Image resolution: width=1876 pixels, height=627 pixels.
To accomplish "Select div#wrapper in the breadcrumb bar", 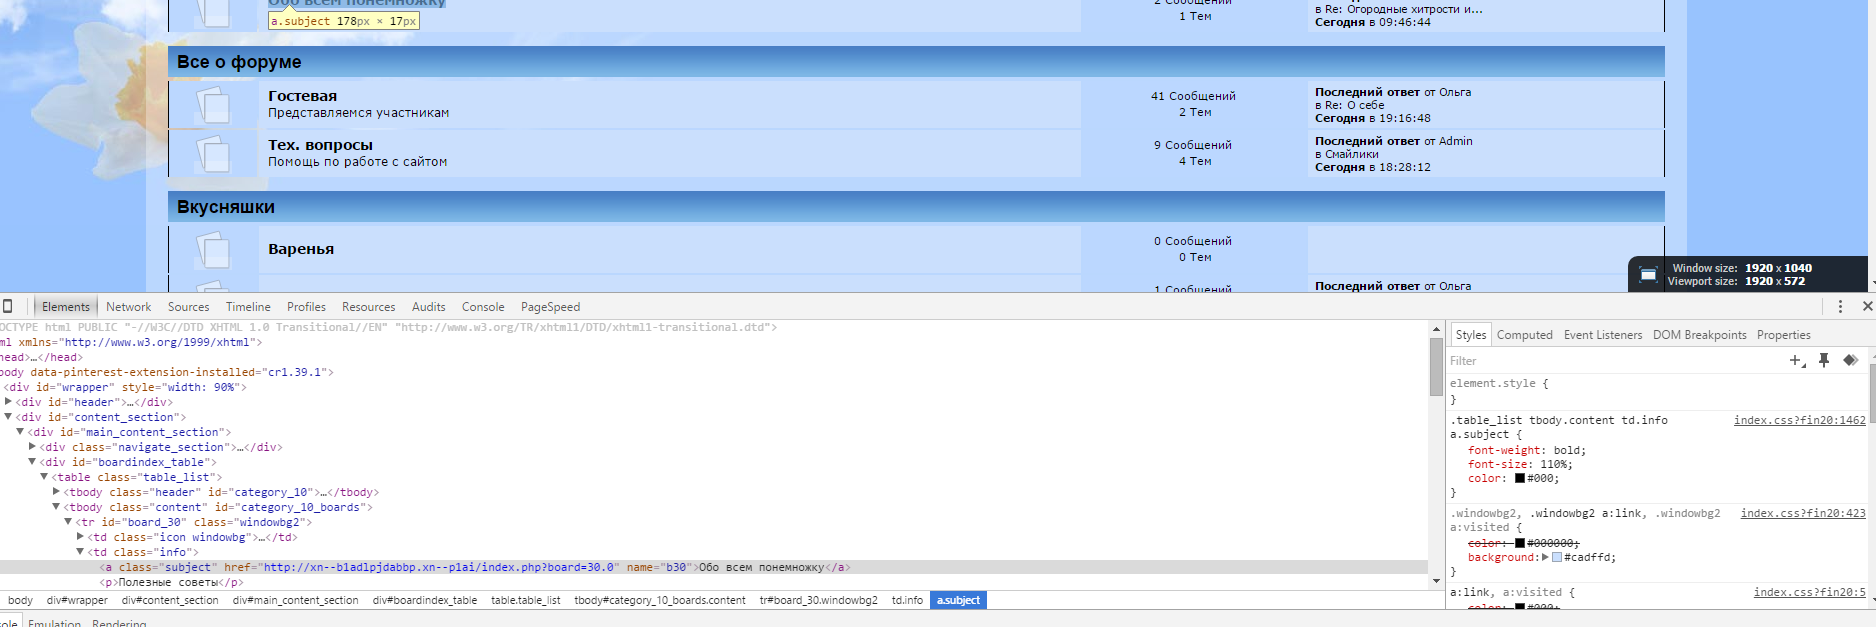I will (77, 600).
